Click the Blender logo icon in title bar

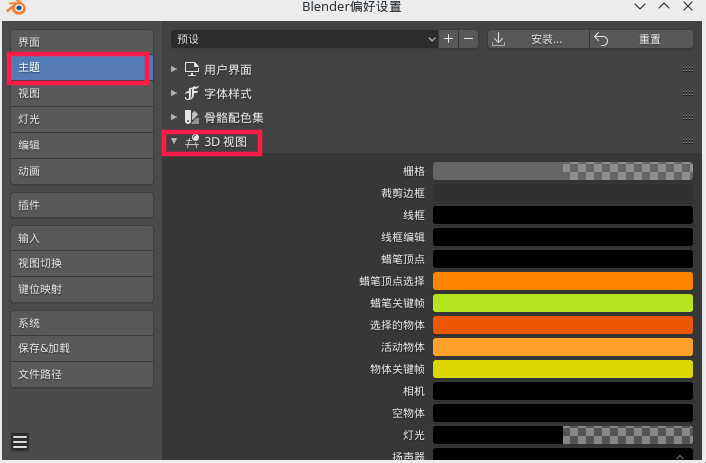[16, 7]
